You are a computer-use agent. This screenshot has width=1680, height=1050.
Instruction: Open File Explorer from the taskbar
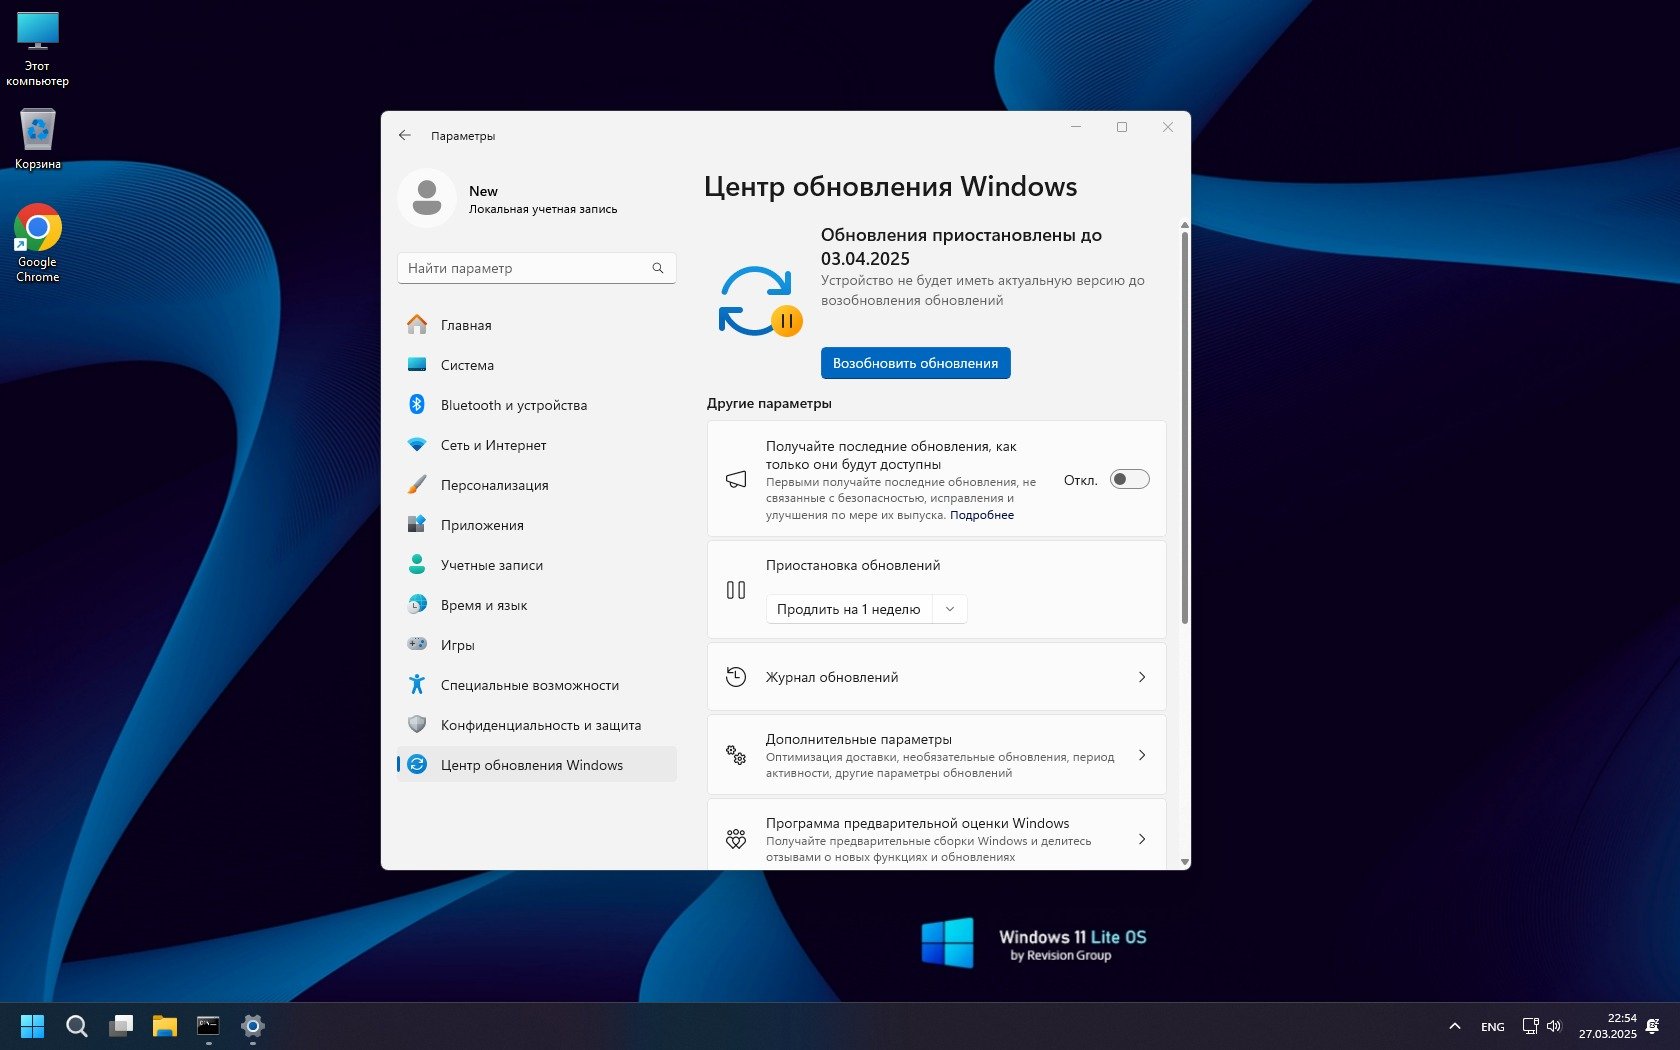pos(164,1025)
